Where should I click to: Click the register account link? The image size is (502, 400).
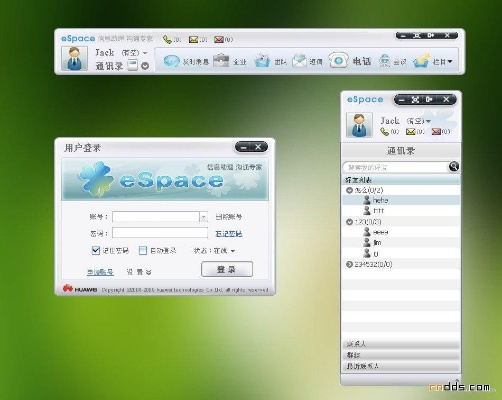click(x=100, y=272)
